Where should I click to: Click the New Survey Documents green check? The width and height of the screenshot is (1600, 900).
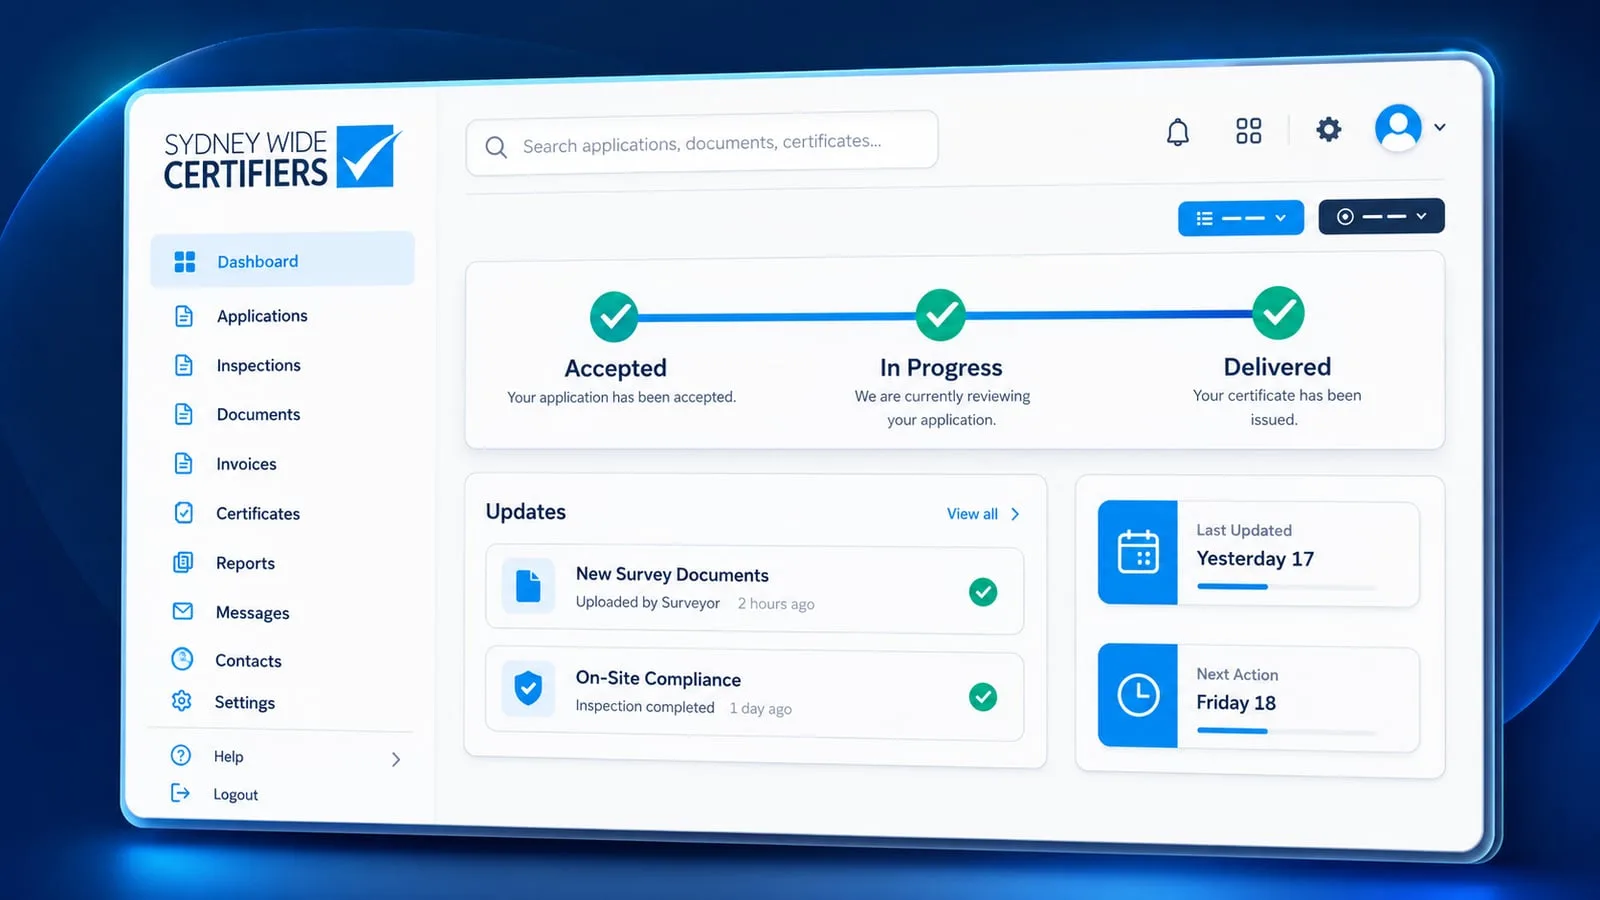click(983, 592)
